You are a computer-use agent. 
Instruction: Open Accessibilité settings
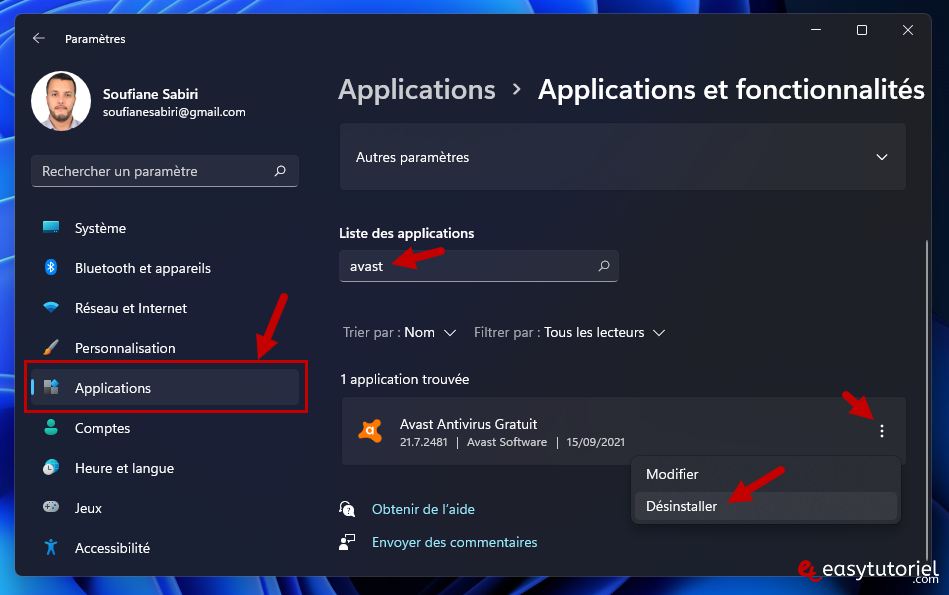[x=165, y=548]
